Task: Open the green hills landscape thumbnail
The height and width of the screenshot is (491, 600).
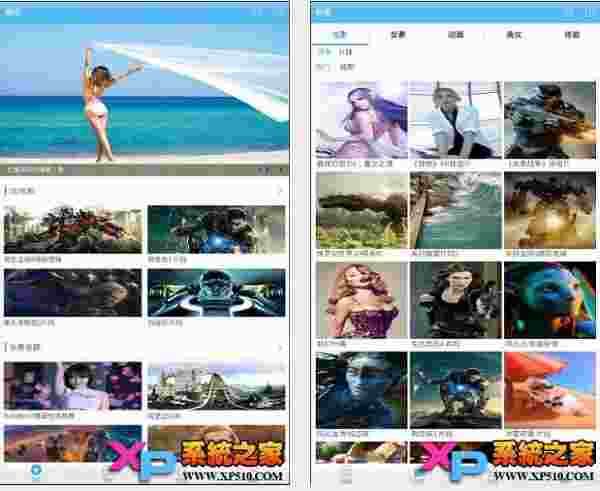Action: (362, 210)
